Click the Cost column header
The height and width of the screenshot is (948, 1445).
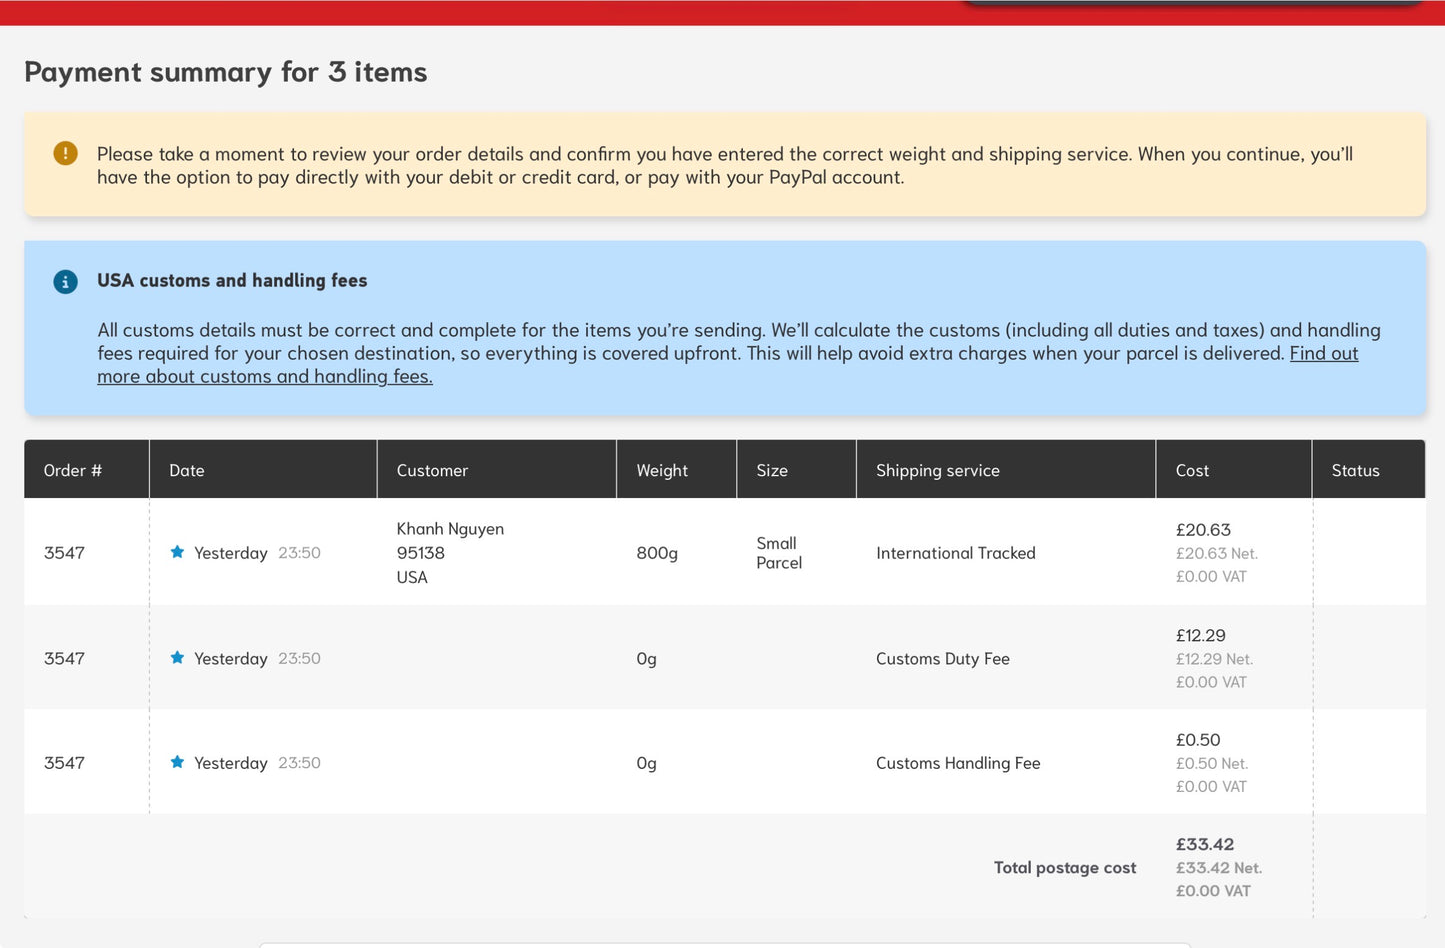click(x=1192, y=470)
